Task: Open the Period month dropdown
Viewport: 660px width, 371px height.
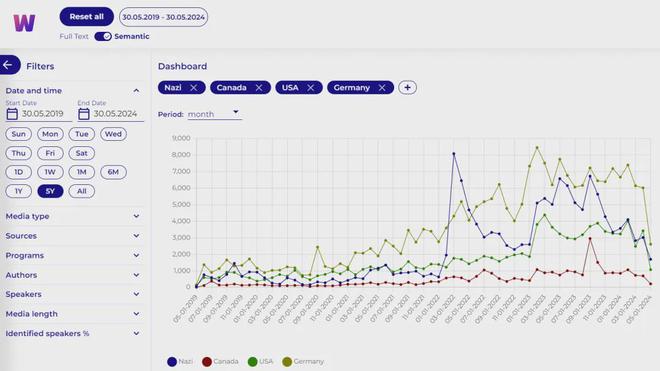Action: 215,114
